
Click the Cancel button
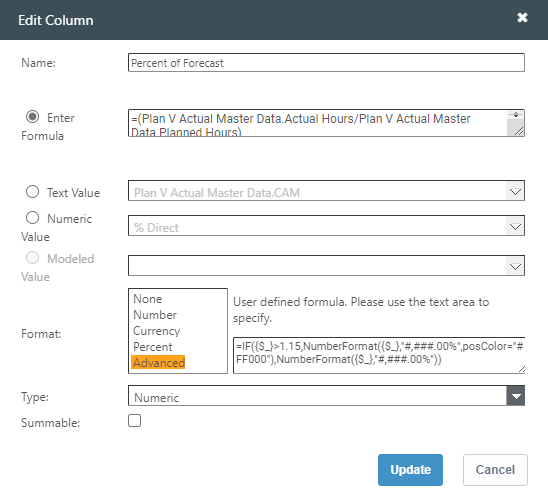[x=495, y=470]
